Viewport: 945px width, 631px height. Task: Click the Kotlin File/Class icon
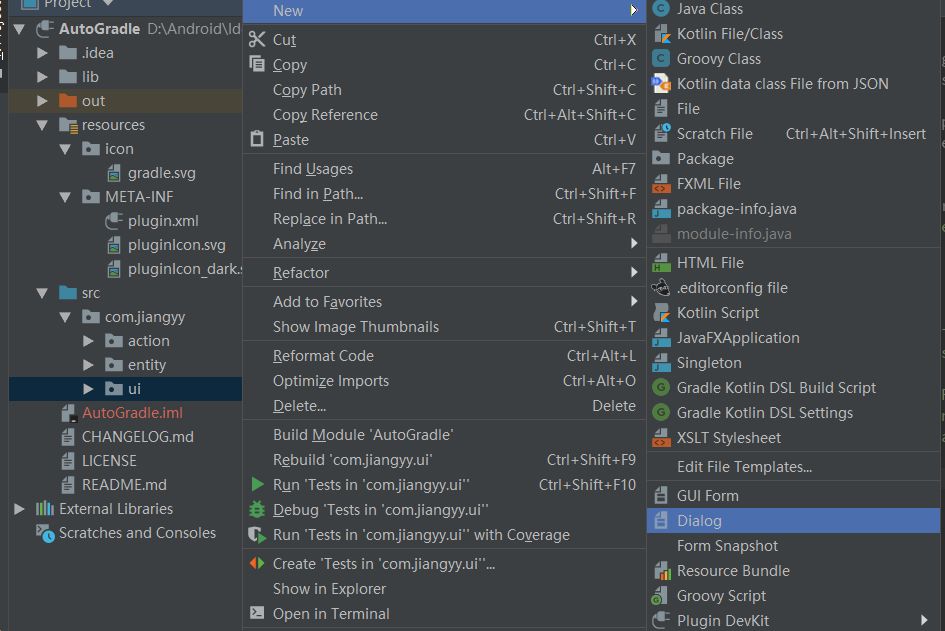662,34
